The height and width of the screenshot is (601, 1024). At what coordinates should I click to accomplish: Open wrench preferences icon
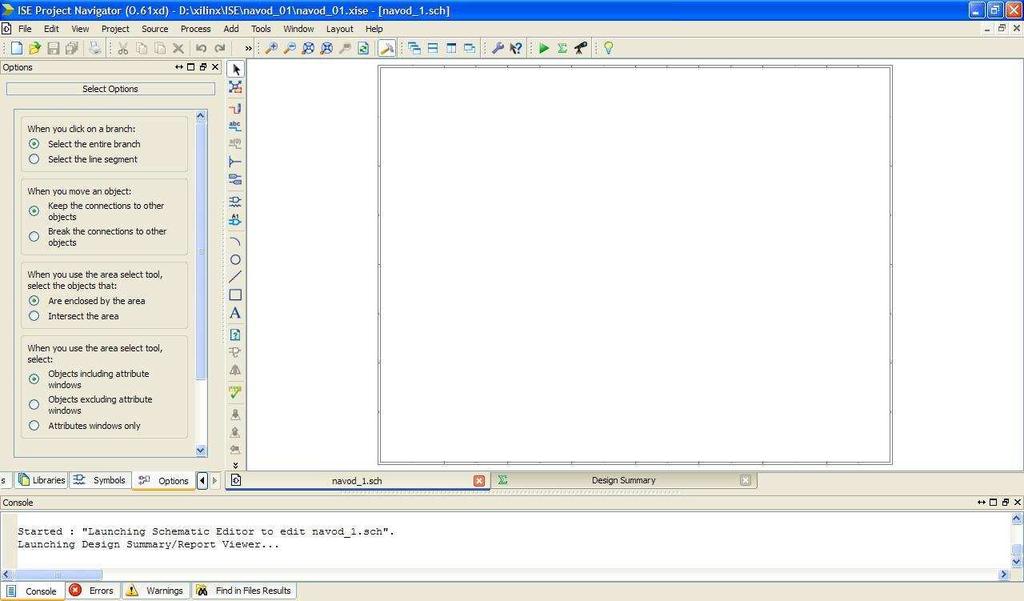pos(498,48)
